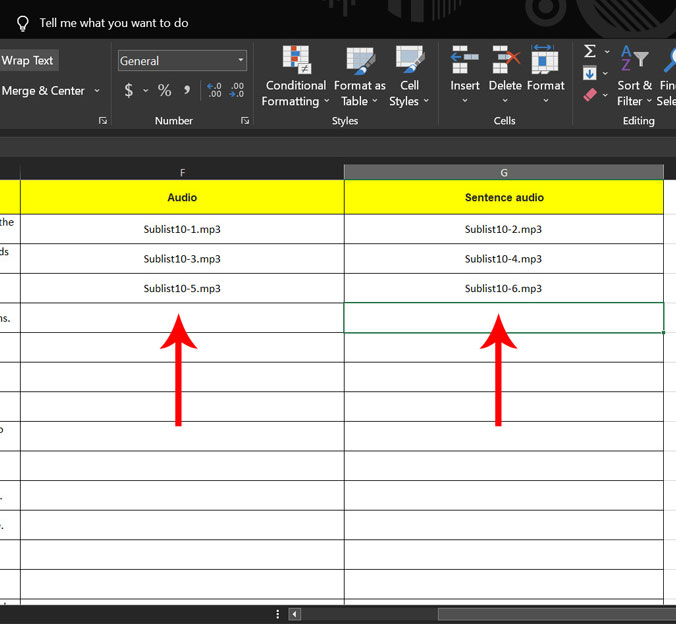The width and height of the screenshot is (676, 624).
Task: Click the horizontal scrollbar thumb
Action: click(557, 614)
